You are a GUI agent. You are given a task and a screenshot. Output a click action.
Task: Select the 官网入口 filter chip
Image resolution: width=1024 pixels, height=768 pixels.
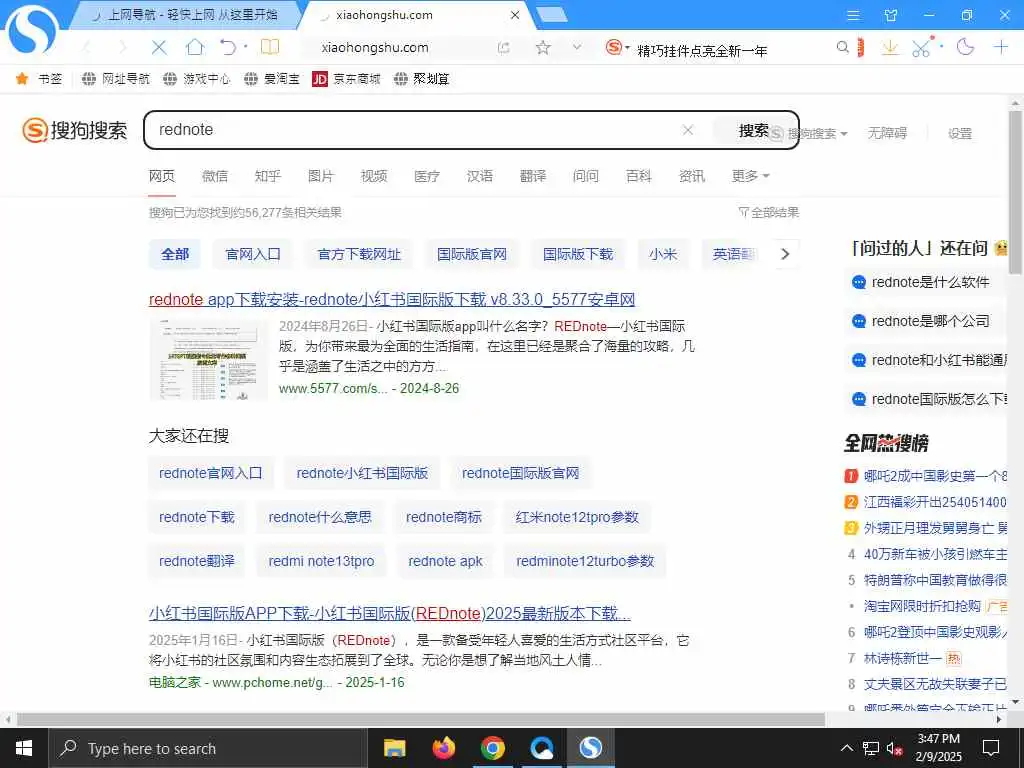pyautogui.click(x=253, y=254)
